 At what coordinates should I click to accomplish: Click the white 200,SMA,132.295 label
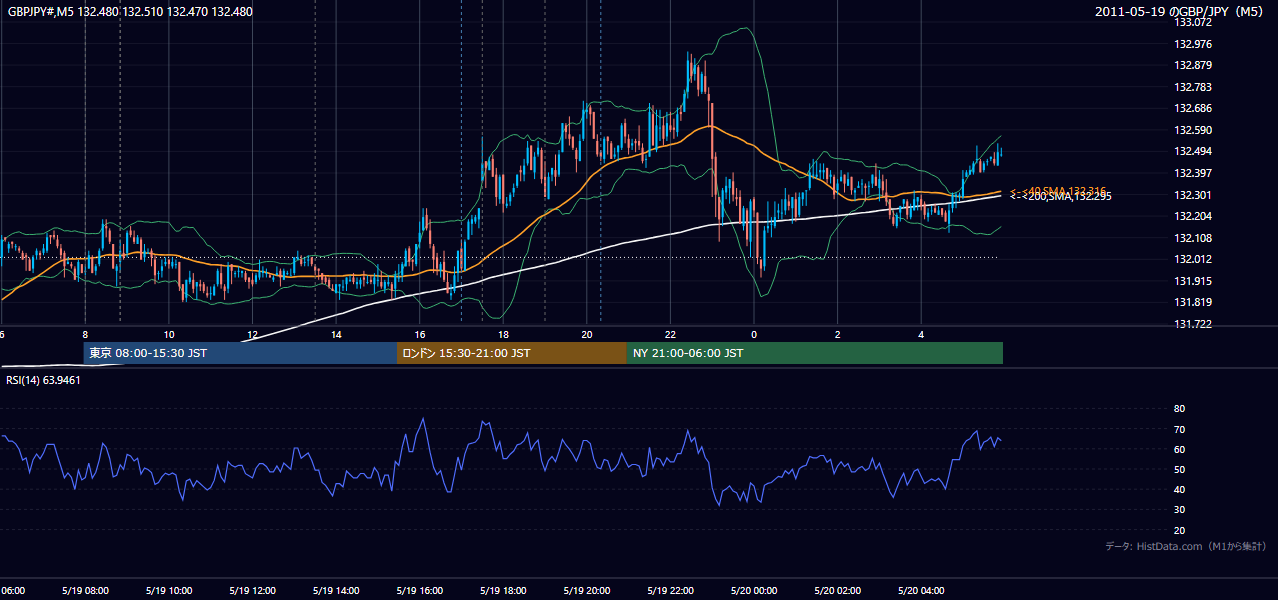coord(1061,196)
